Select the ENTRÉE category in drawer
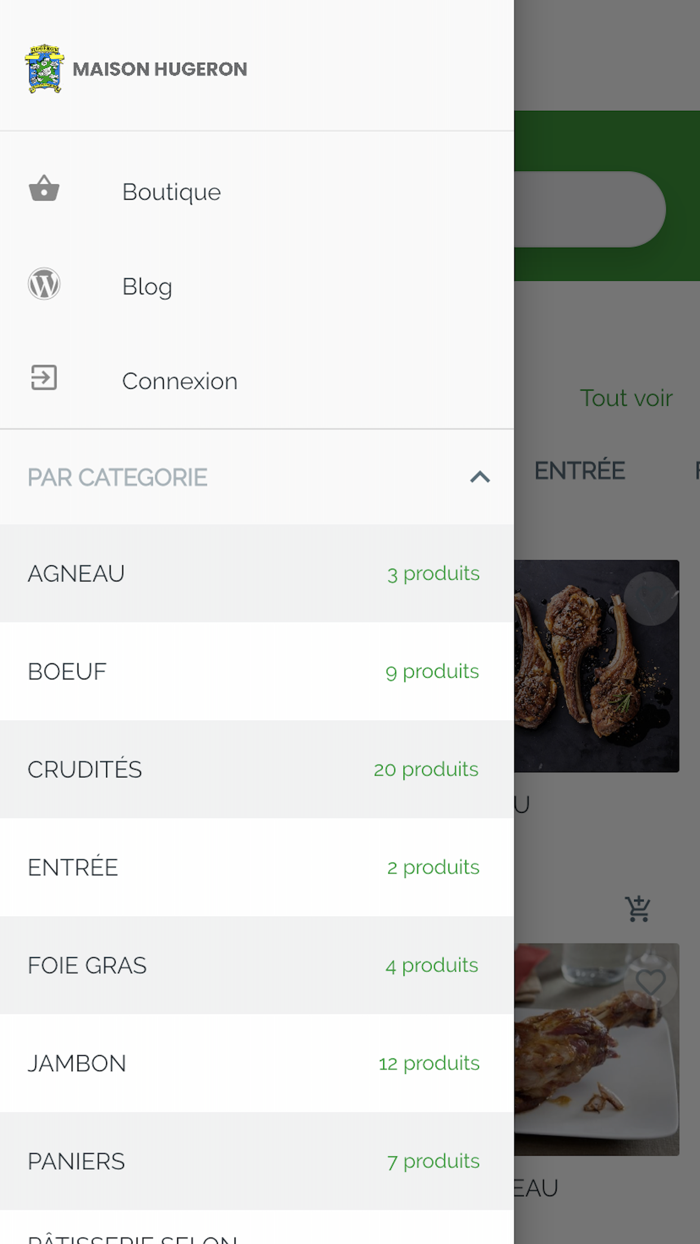 (73, 868)
